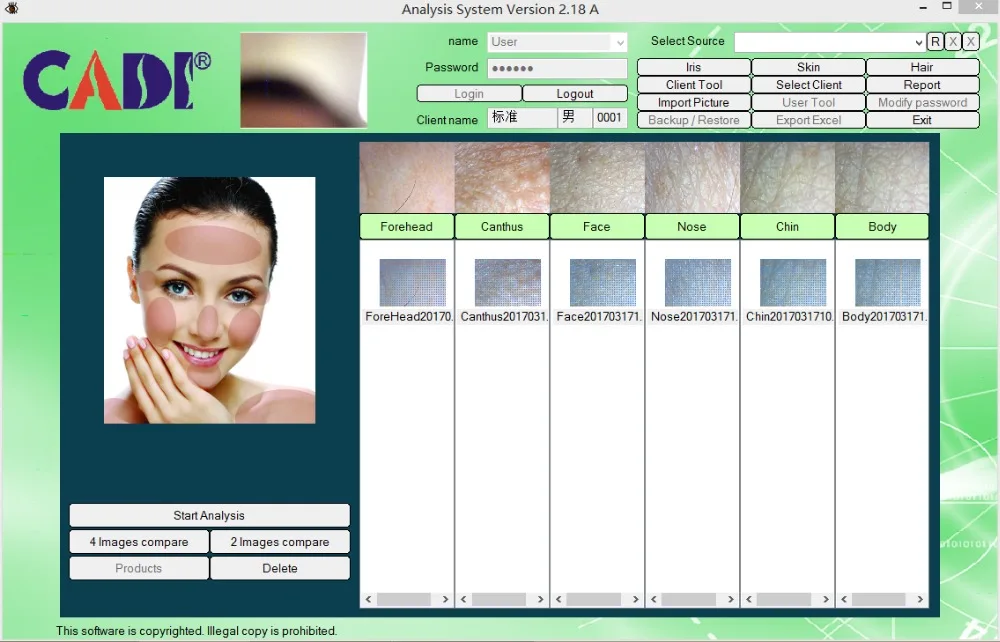Click Modify password button
Screen dimensions: 1000x642
point(922,103)
